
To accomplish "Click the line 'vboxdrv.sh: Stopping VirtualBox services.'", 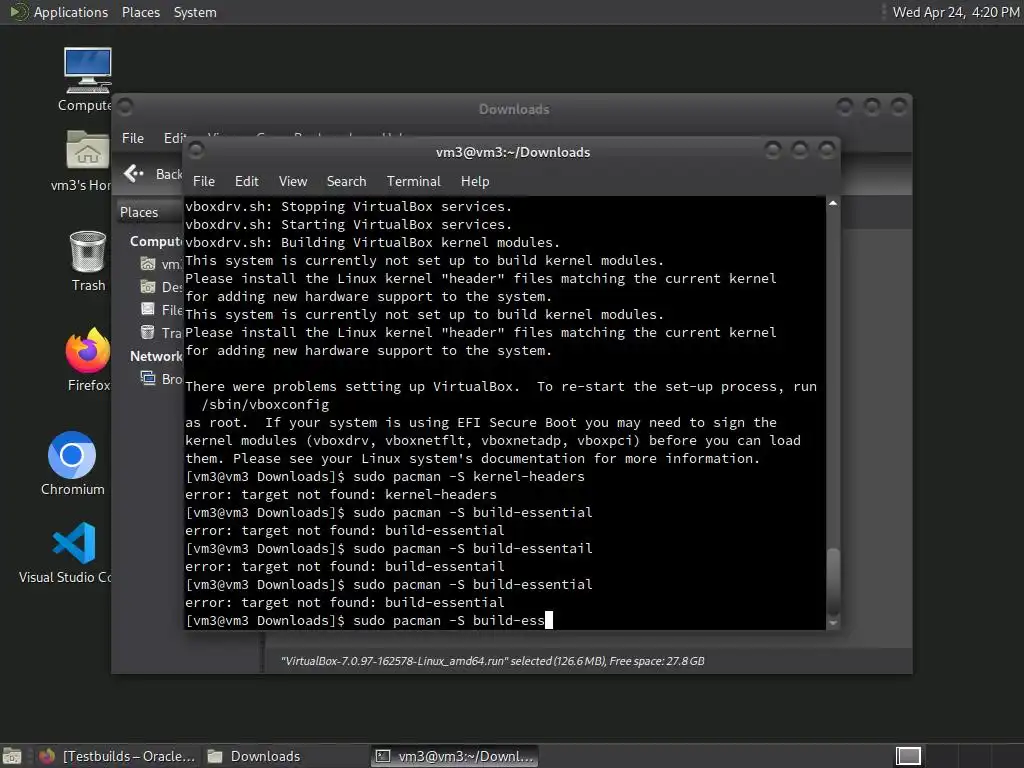I will pyautogui.click(x=348, y=206).
